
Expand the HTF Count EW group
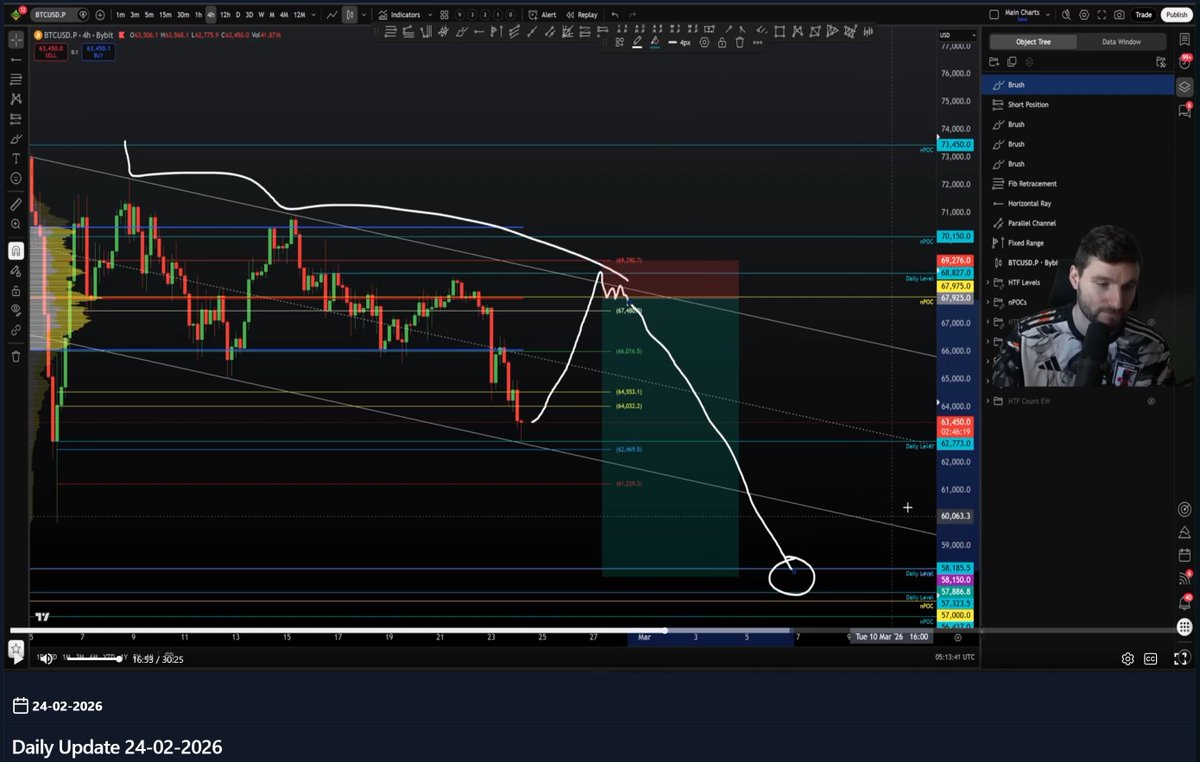[988, 401]
